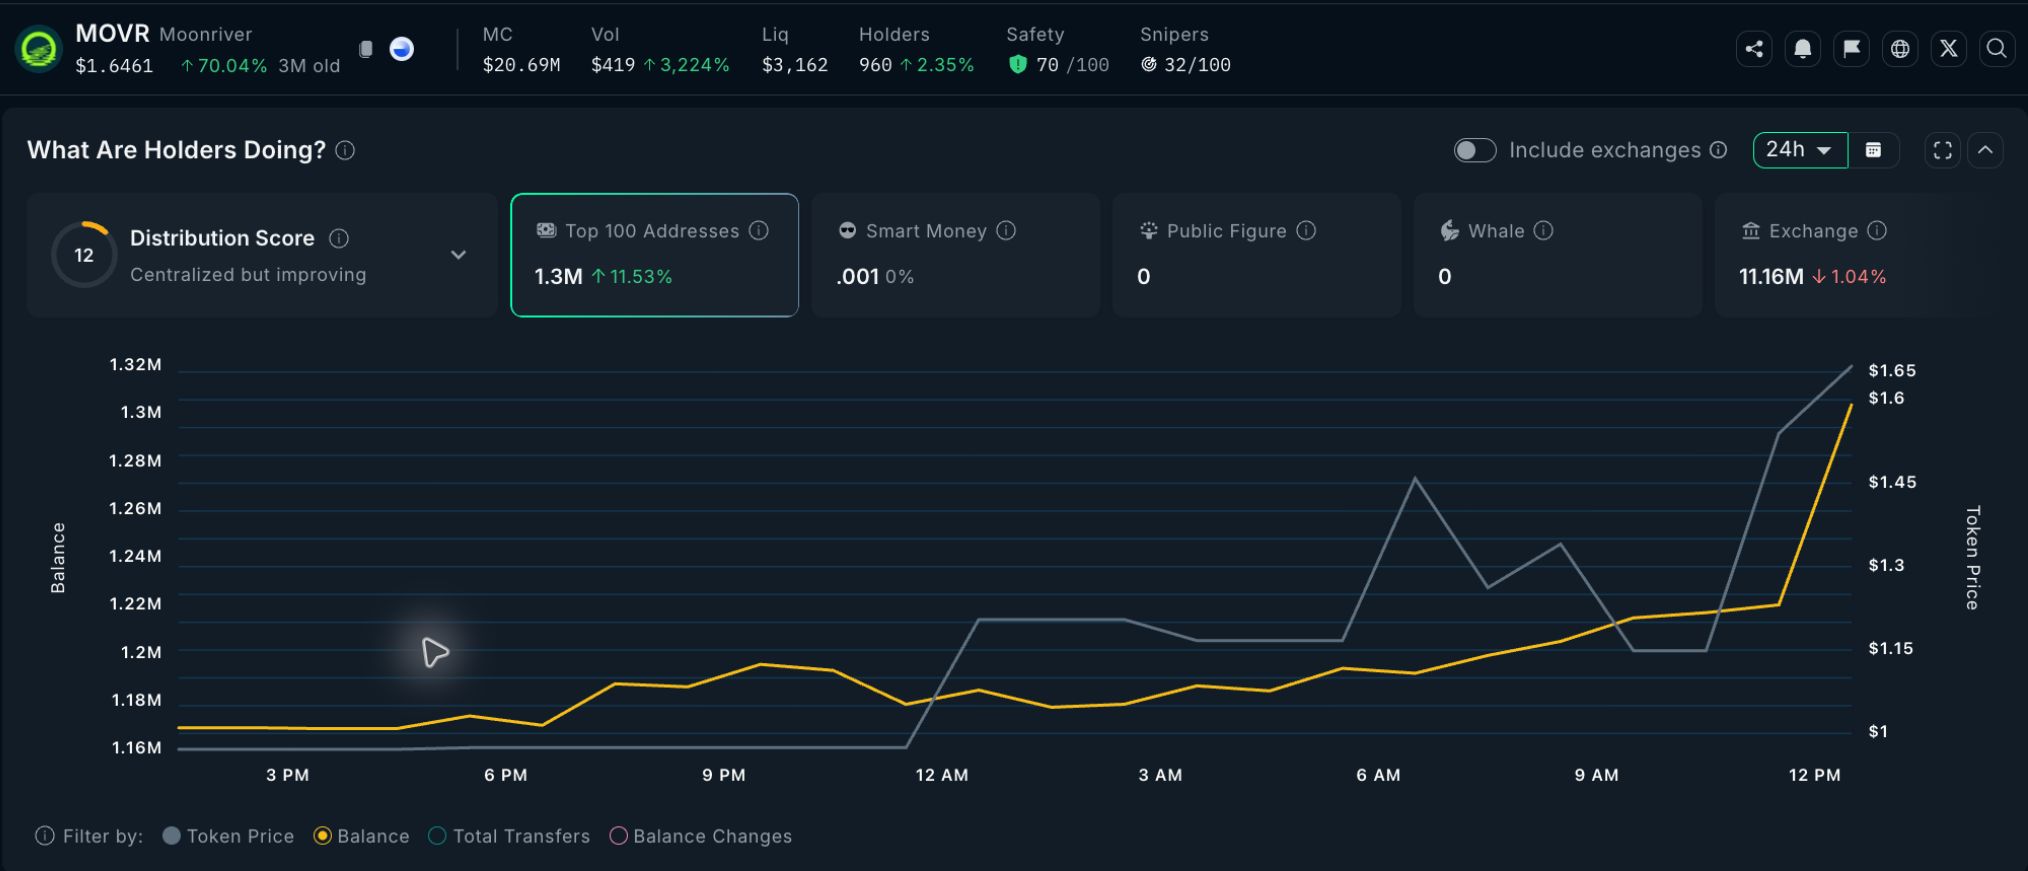
Task: Toggle the Balance filter
Action: point(361,836)
